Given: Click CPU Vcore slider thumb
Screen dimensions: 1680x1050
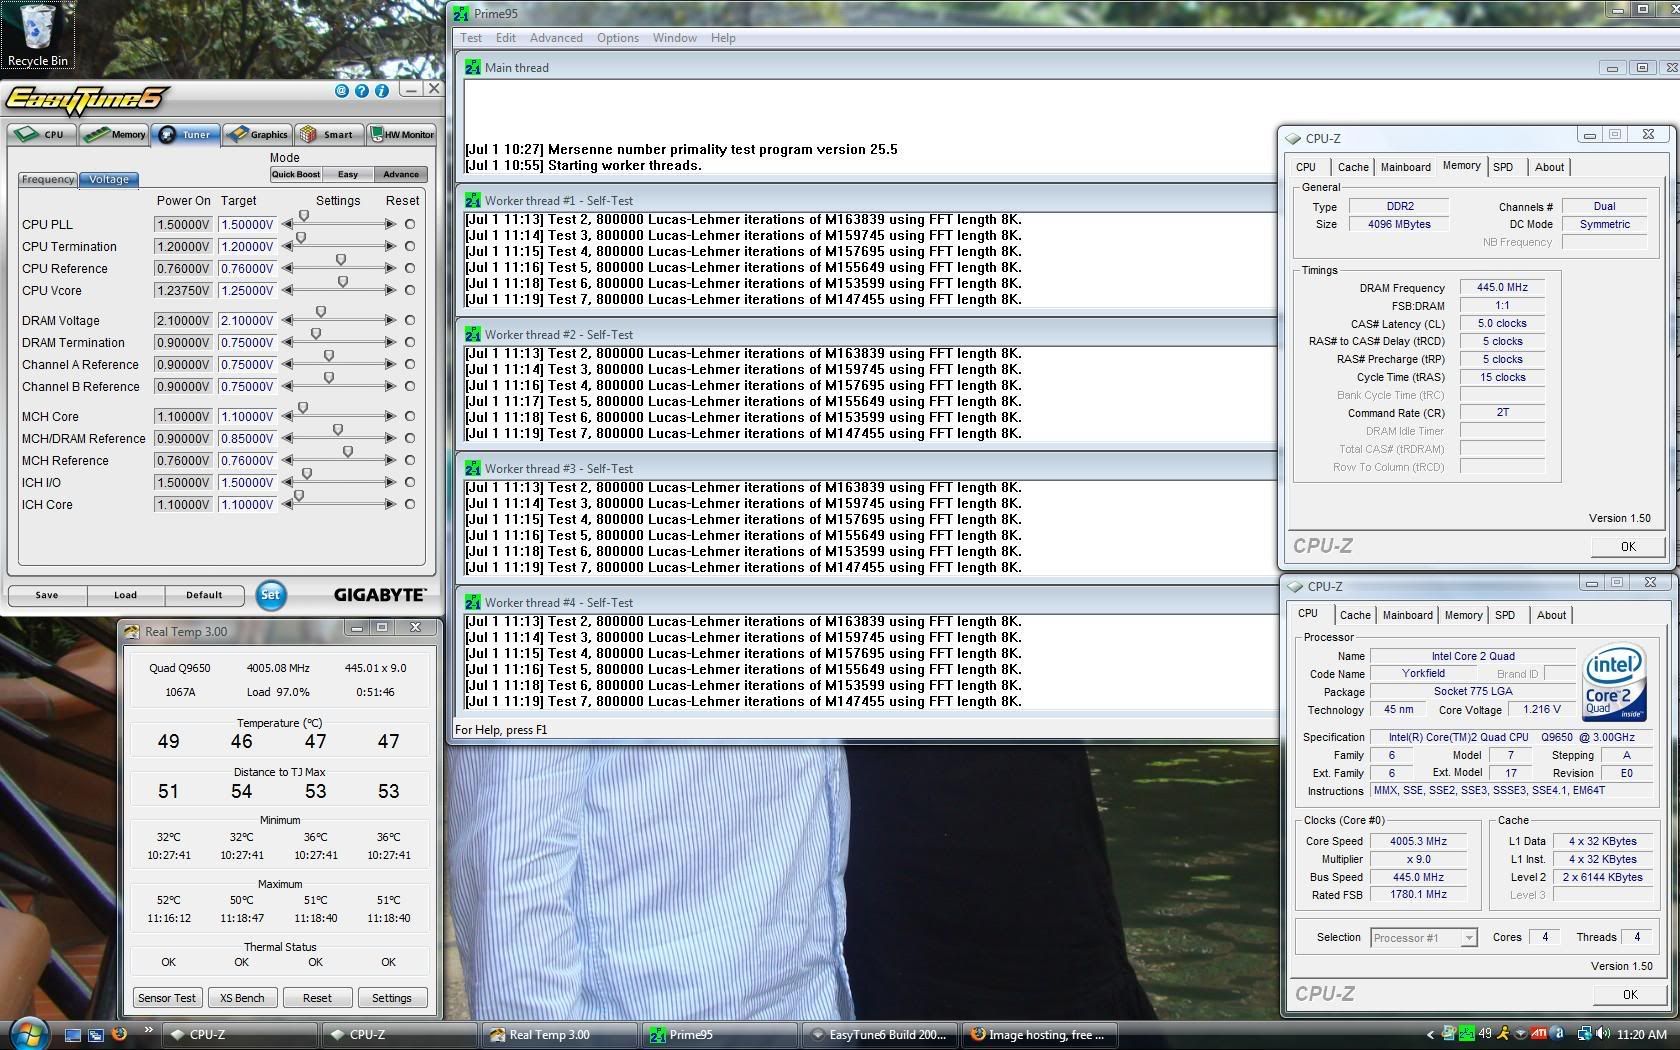Looking at the screenshot, I should (343, 282).
